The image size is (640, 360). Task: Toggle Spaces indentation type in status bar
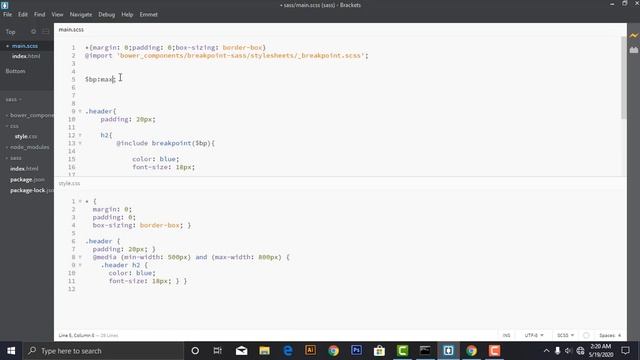[x=607, y=335]
